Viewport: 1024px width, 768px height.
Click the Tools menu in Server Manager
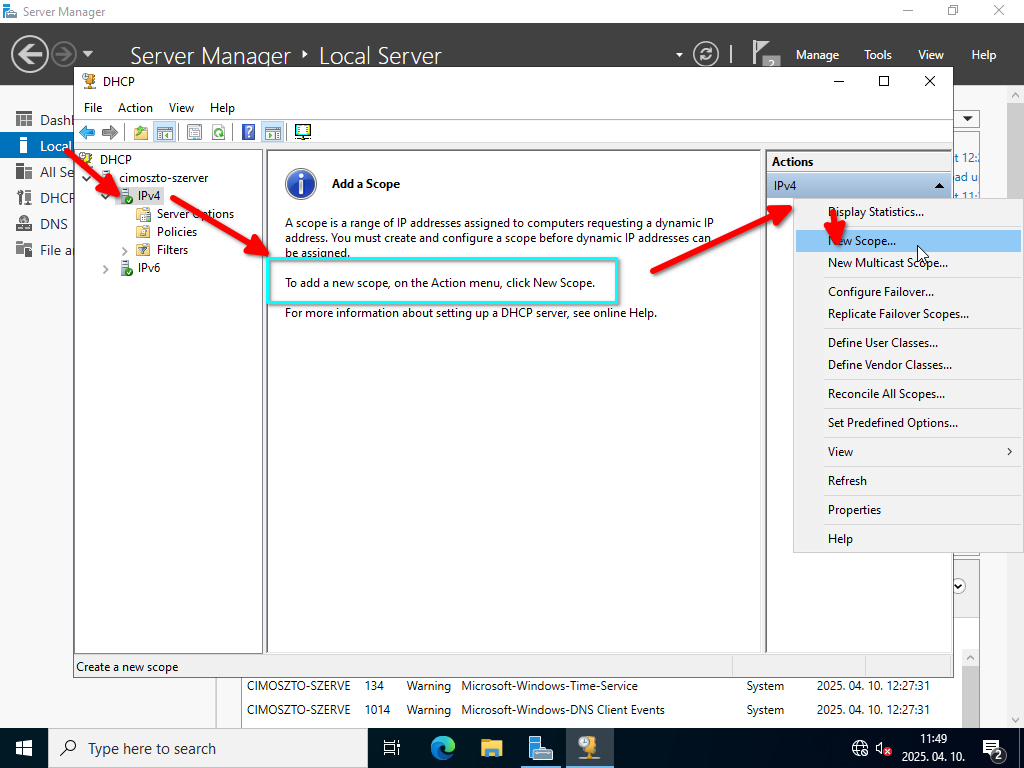pos(877,55)
